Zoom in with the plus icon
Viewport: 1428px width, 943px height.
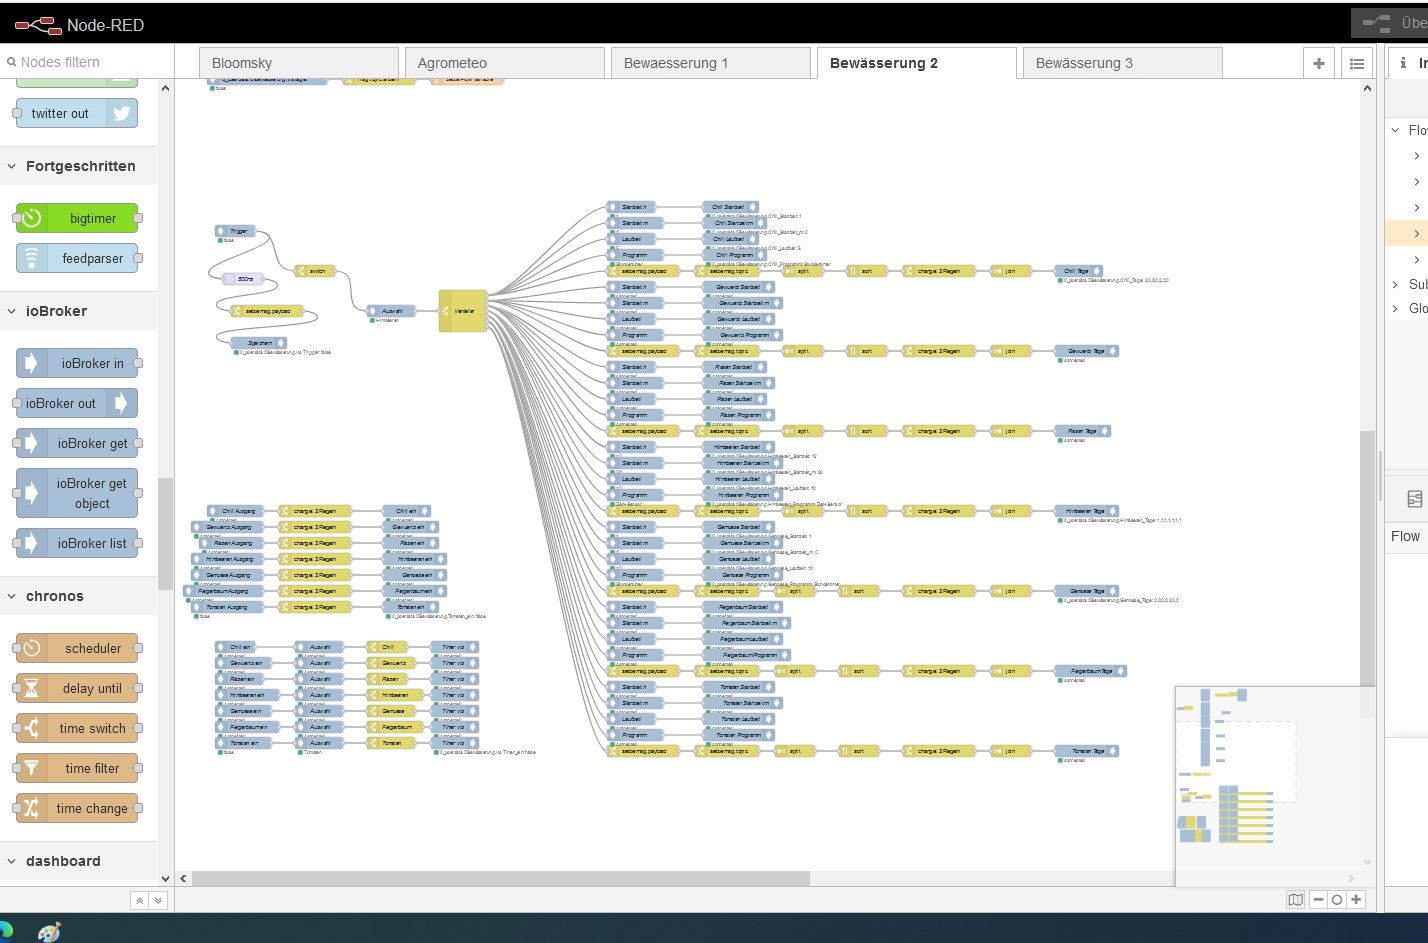pyautogui.click(x=1356, y=899)
